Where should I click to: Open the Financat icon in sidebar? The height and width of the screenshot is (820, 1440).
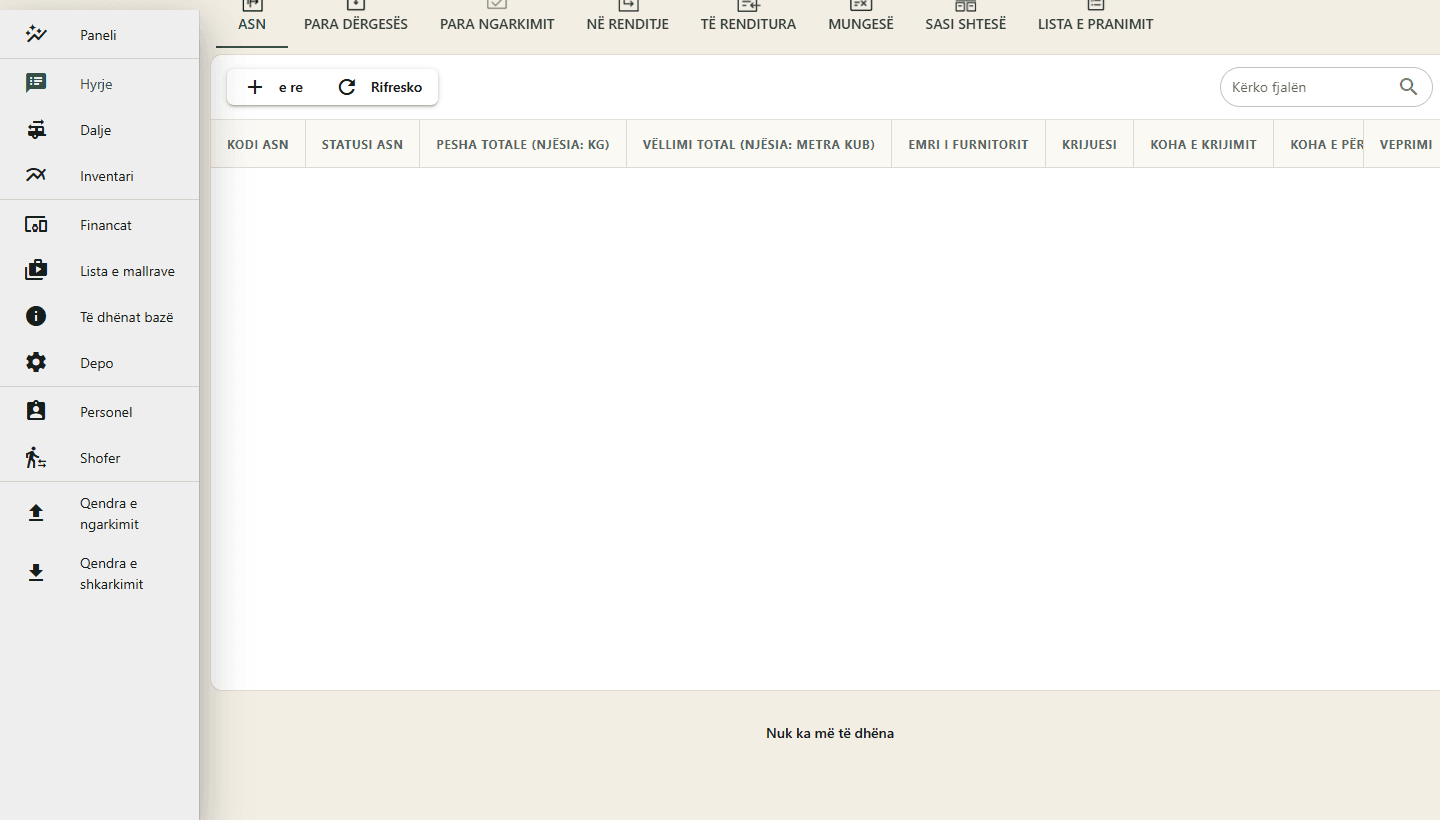click(36, 225)
